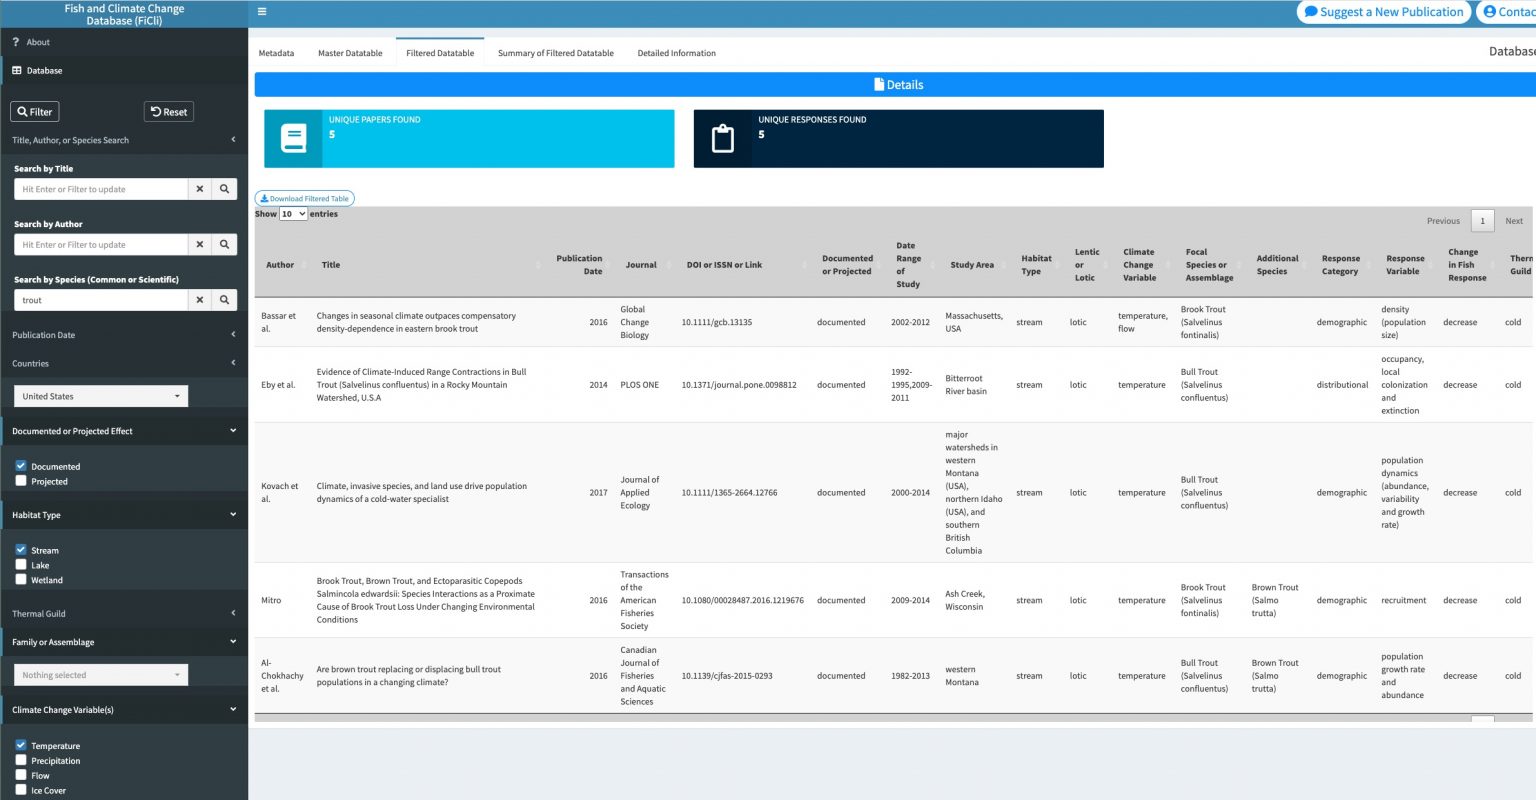This screenshot has width=1536, height=800.
Task: Open the Summary of Filtered Datatable tab
Action: click(x=555, y=53)
